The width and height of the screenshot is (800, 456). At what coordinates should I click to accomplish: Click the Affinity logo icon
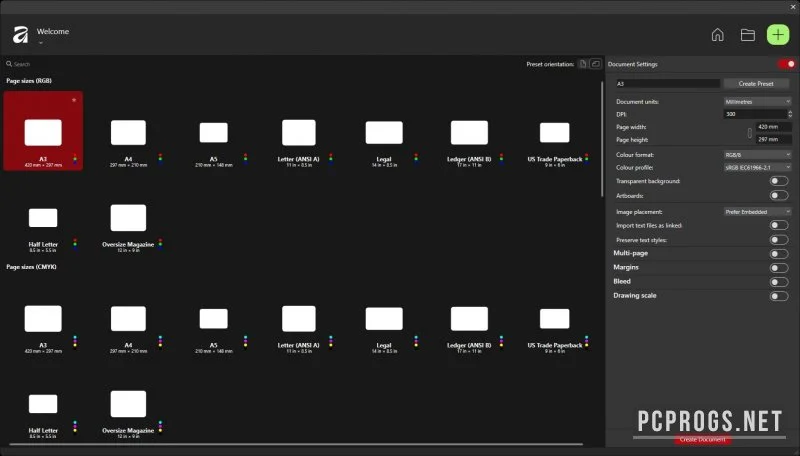20,35
